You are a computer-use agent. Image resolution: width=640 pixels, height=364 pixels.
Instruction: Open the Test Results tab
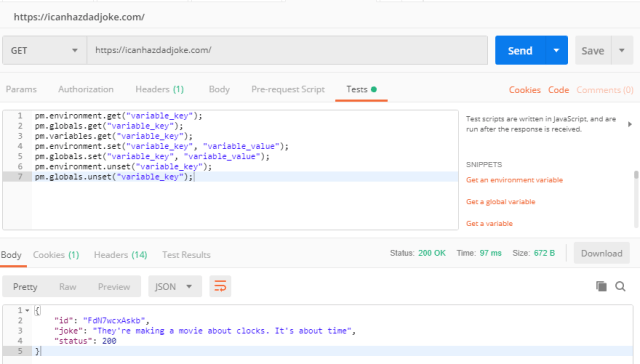click(x=186, y=255)
